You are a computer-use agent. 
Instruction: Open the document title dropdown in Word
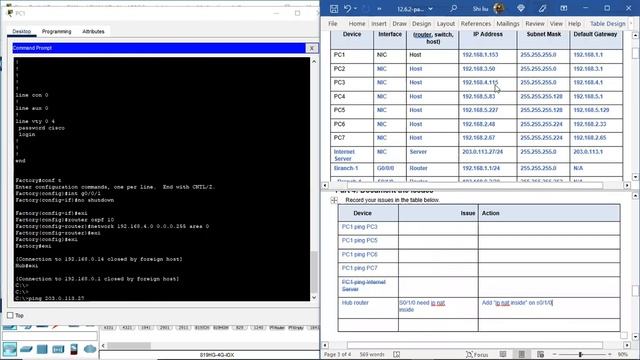430,9
